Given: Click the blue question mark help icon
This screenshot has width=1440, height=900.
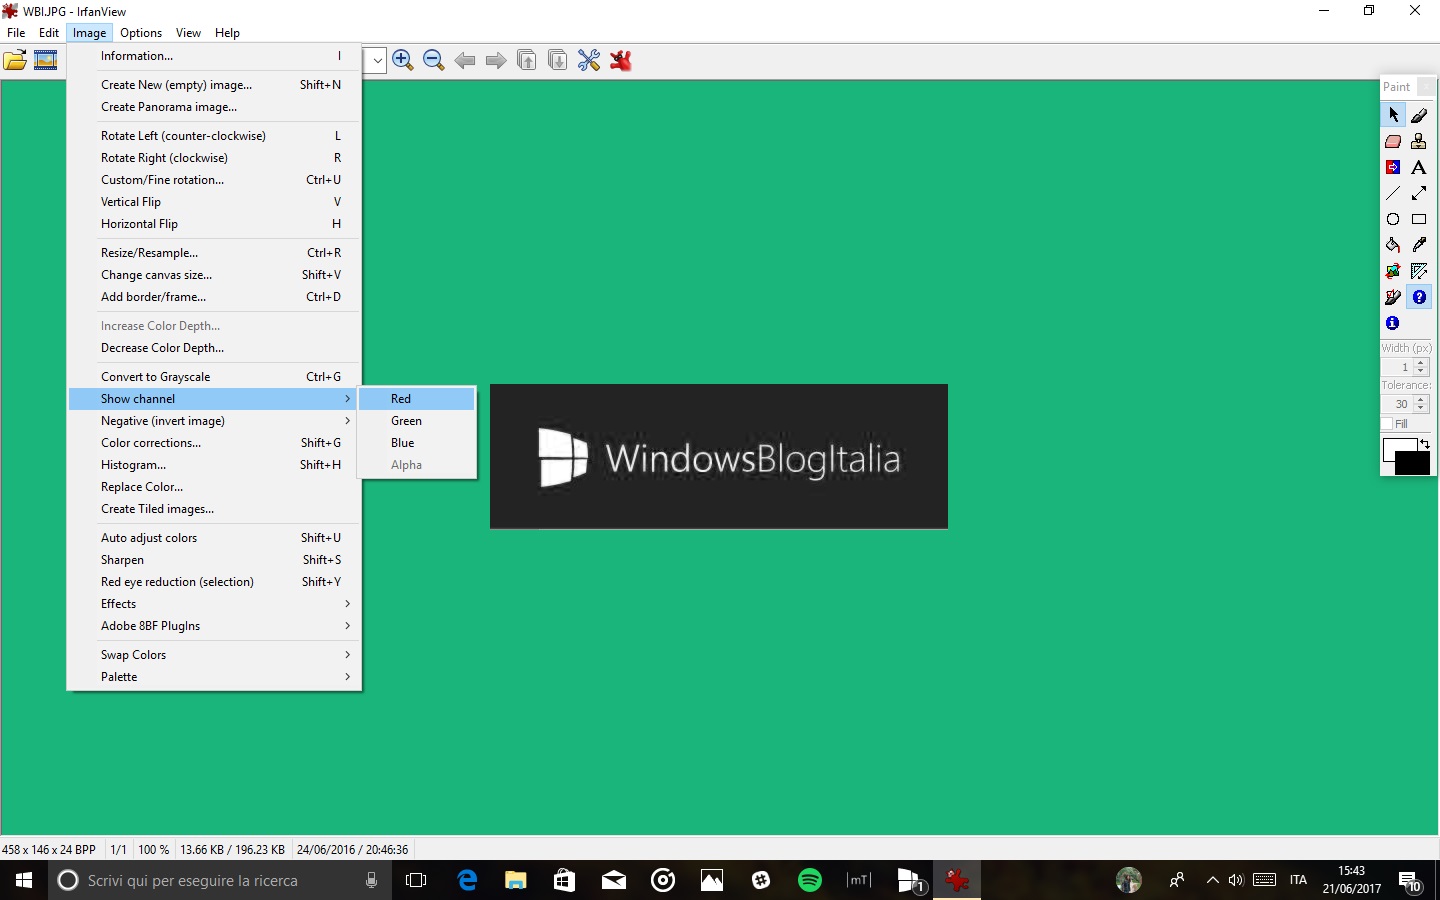Looking at the screenshot, I should [x=1419, y=297].
